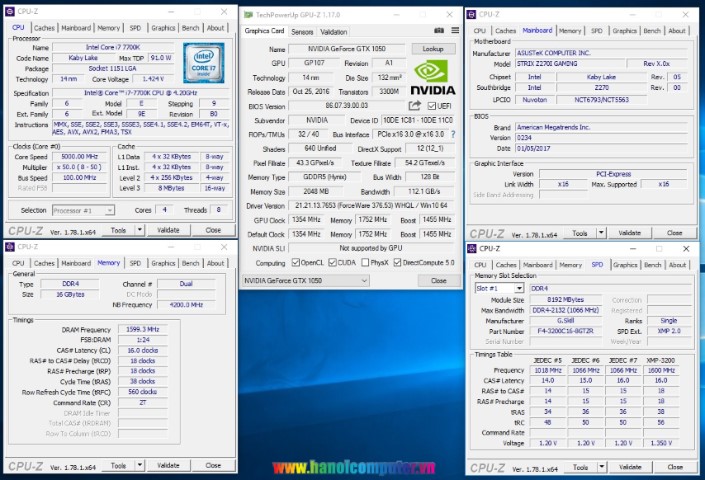Toggle the DirectCompute 5.0 checkbox
Viewport: 705px width, 480px height.
coord(397,262)
